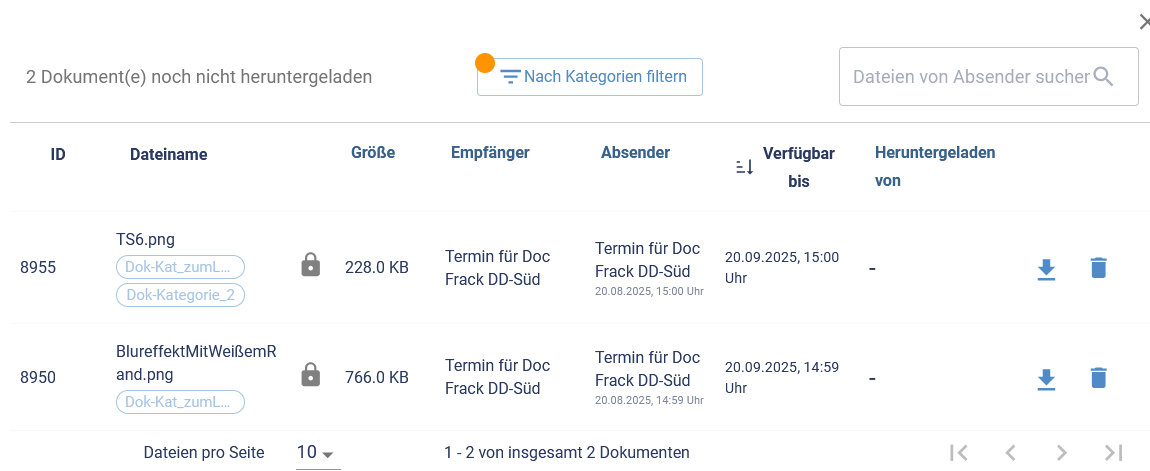Delete the TS6.png document
Image resolution: width=1150 pixels, height=471 pixels.
pos(1098,268)
